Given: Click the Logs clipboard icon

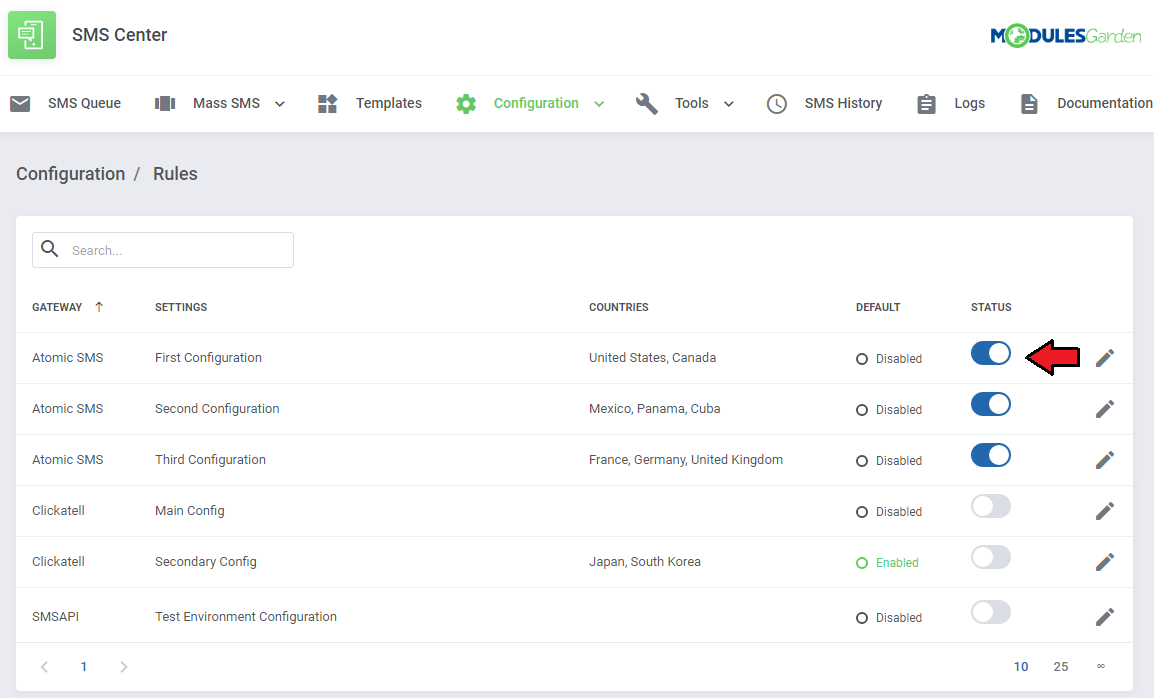Looking at the screenshot, I should click(927, 104).
